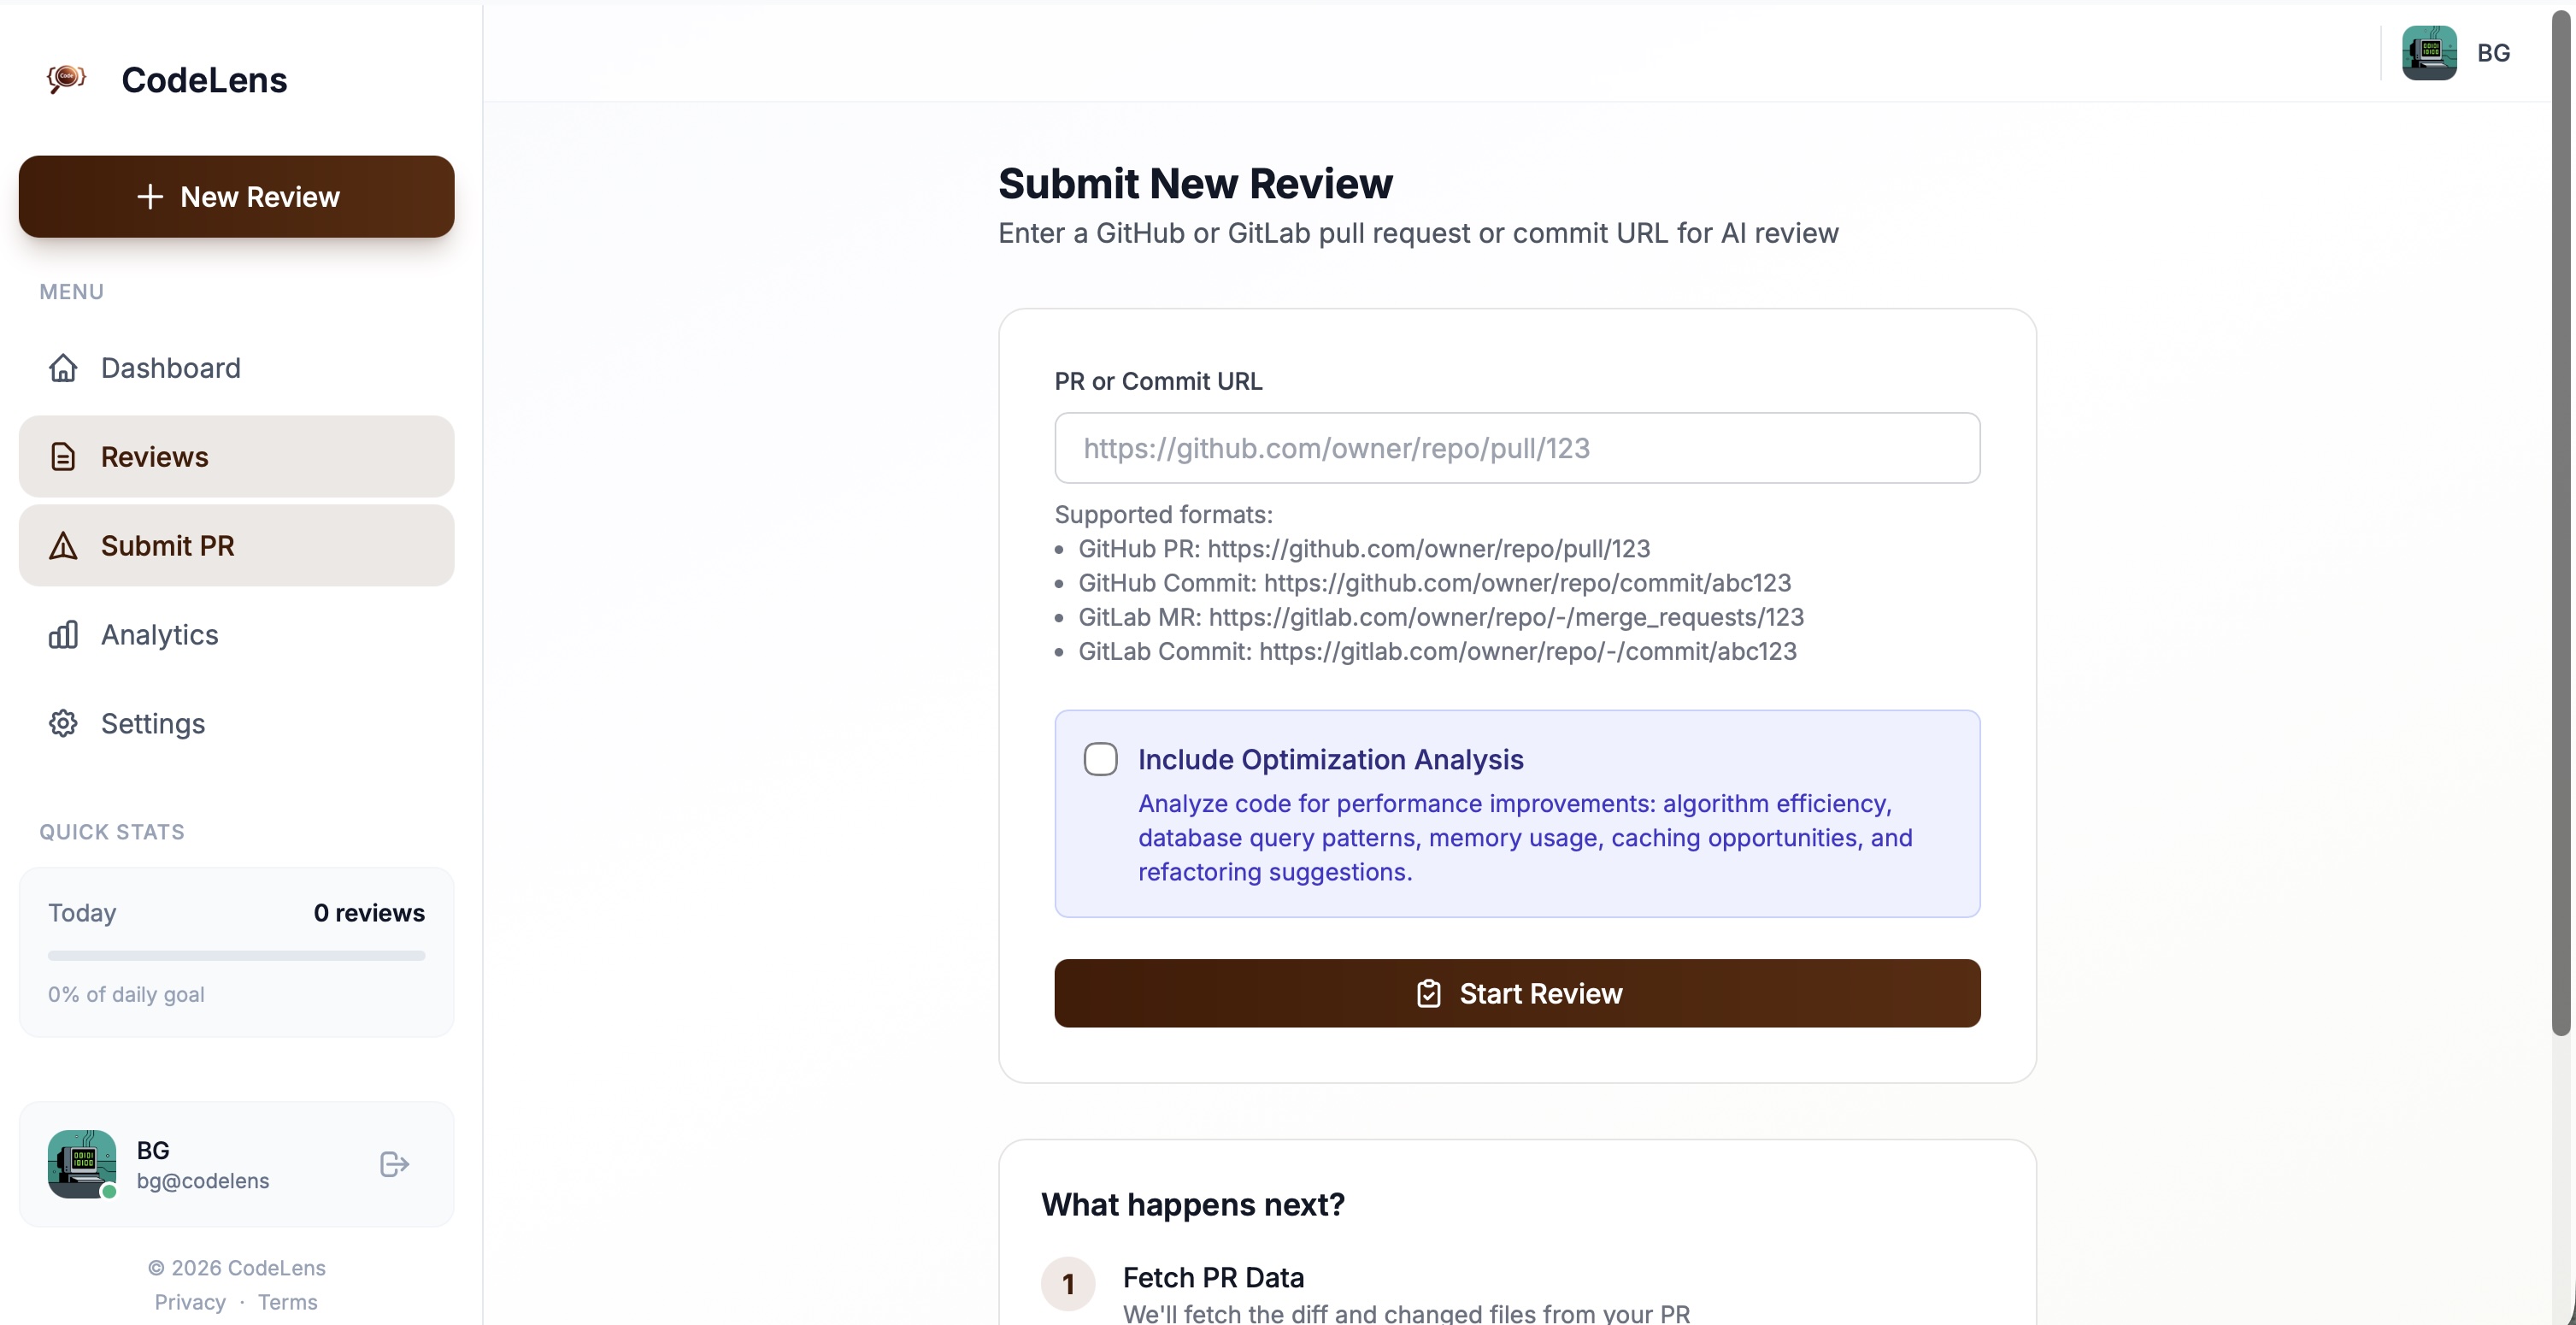This screenshot has width=2576, height=1325.
Task: Open the BG avatar in the top bar
Action: pyautogui.click(x=2430, y=52)
